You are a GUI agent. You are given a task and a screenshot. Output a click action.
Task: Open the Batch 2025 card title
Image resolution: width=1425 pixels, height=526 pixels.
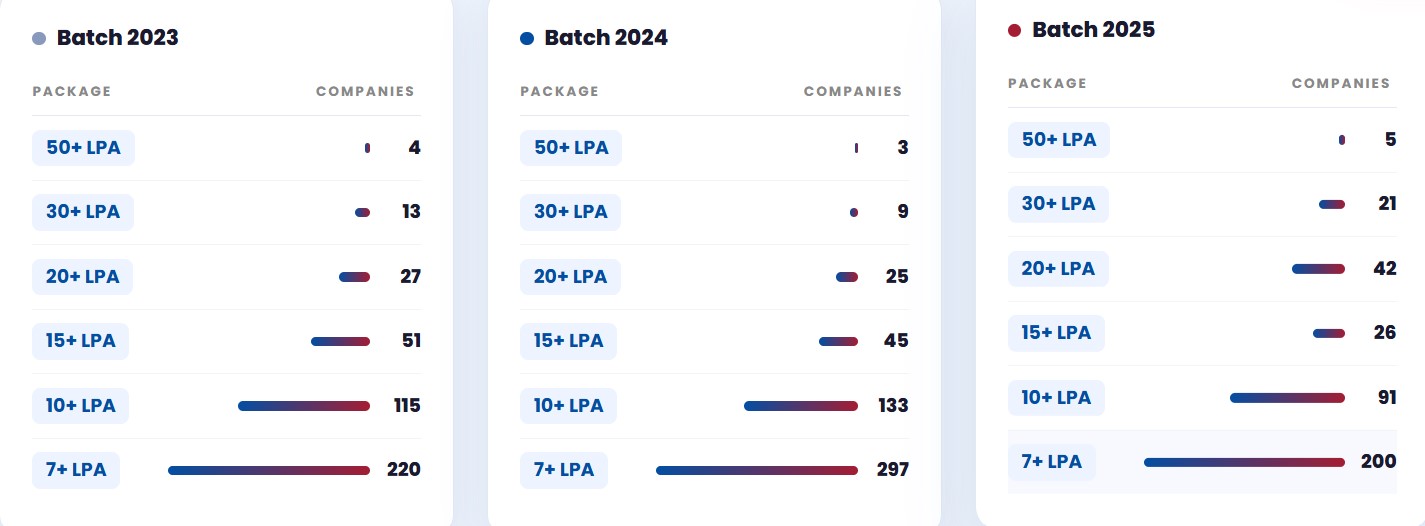(1093, 30)
